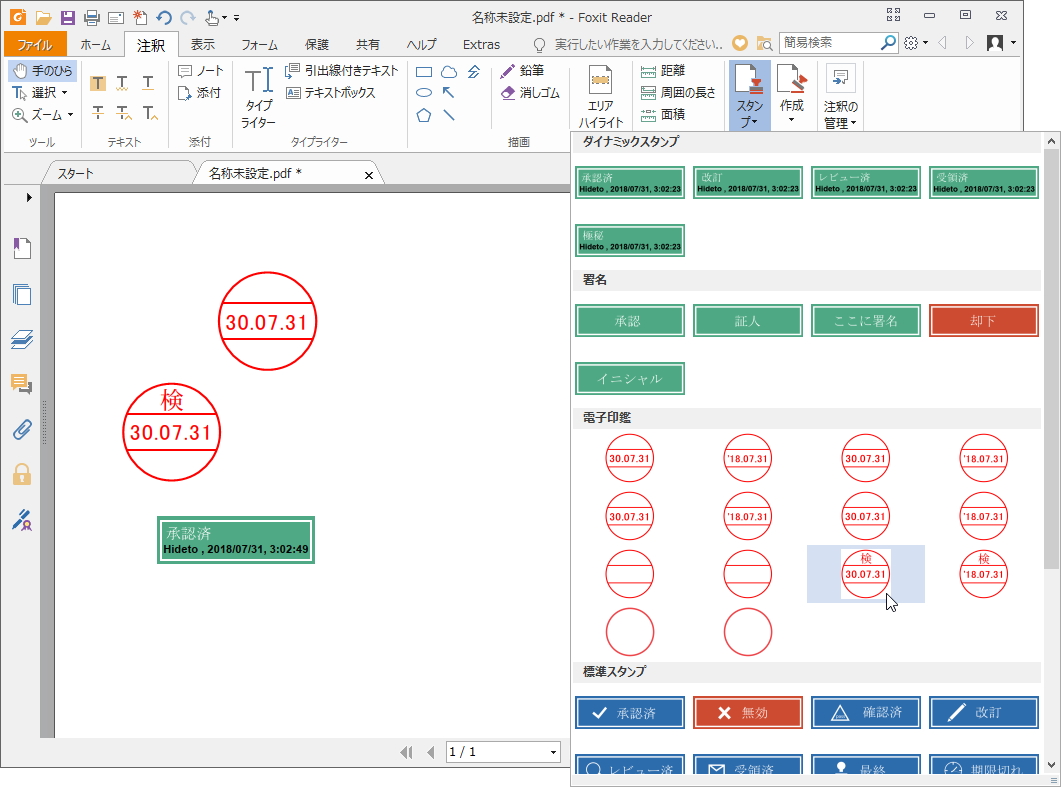This screenshot has height=787, width=1061.
Task: Measure with Perimeter (周囲の長さ) tool
Action: (678, 93)
